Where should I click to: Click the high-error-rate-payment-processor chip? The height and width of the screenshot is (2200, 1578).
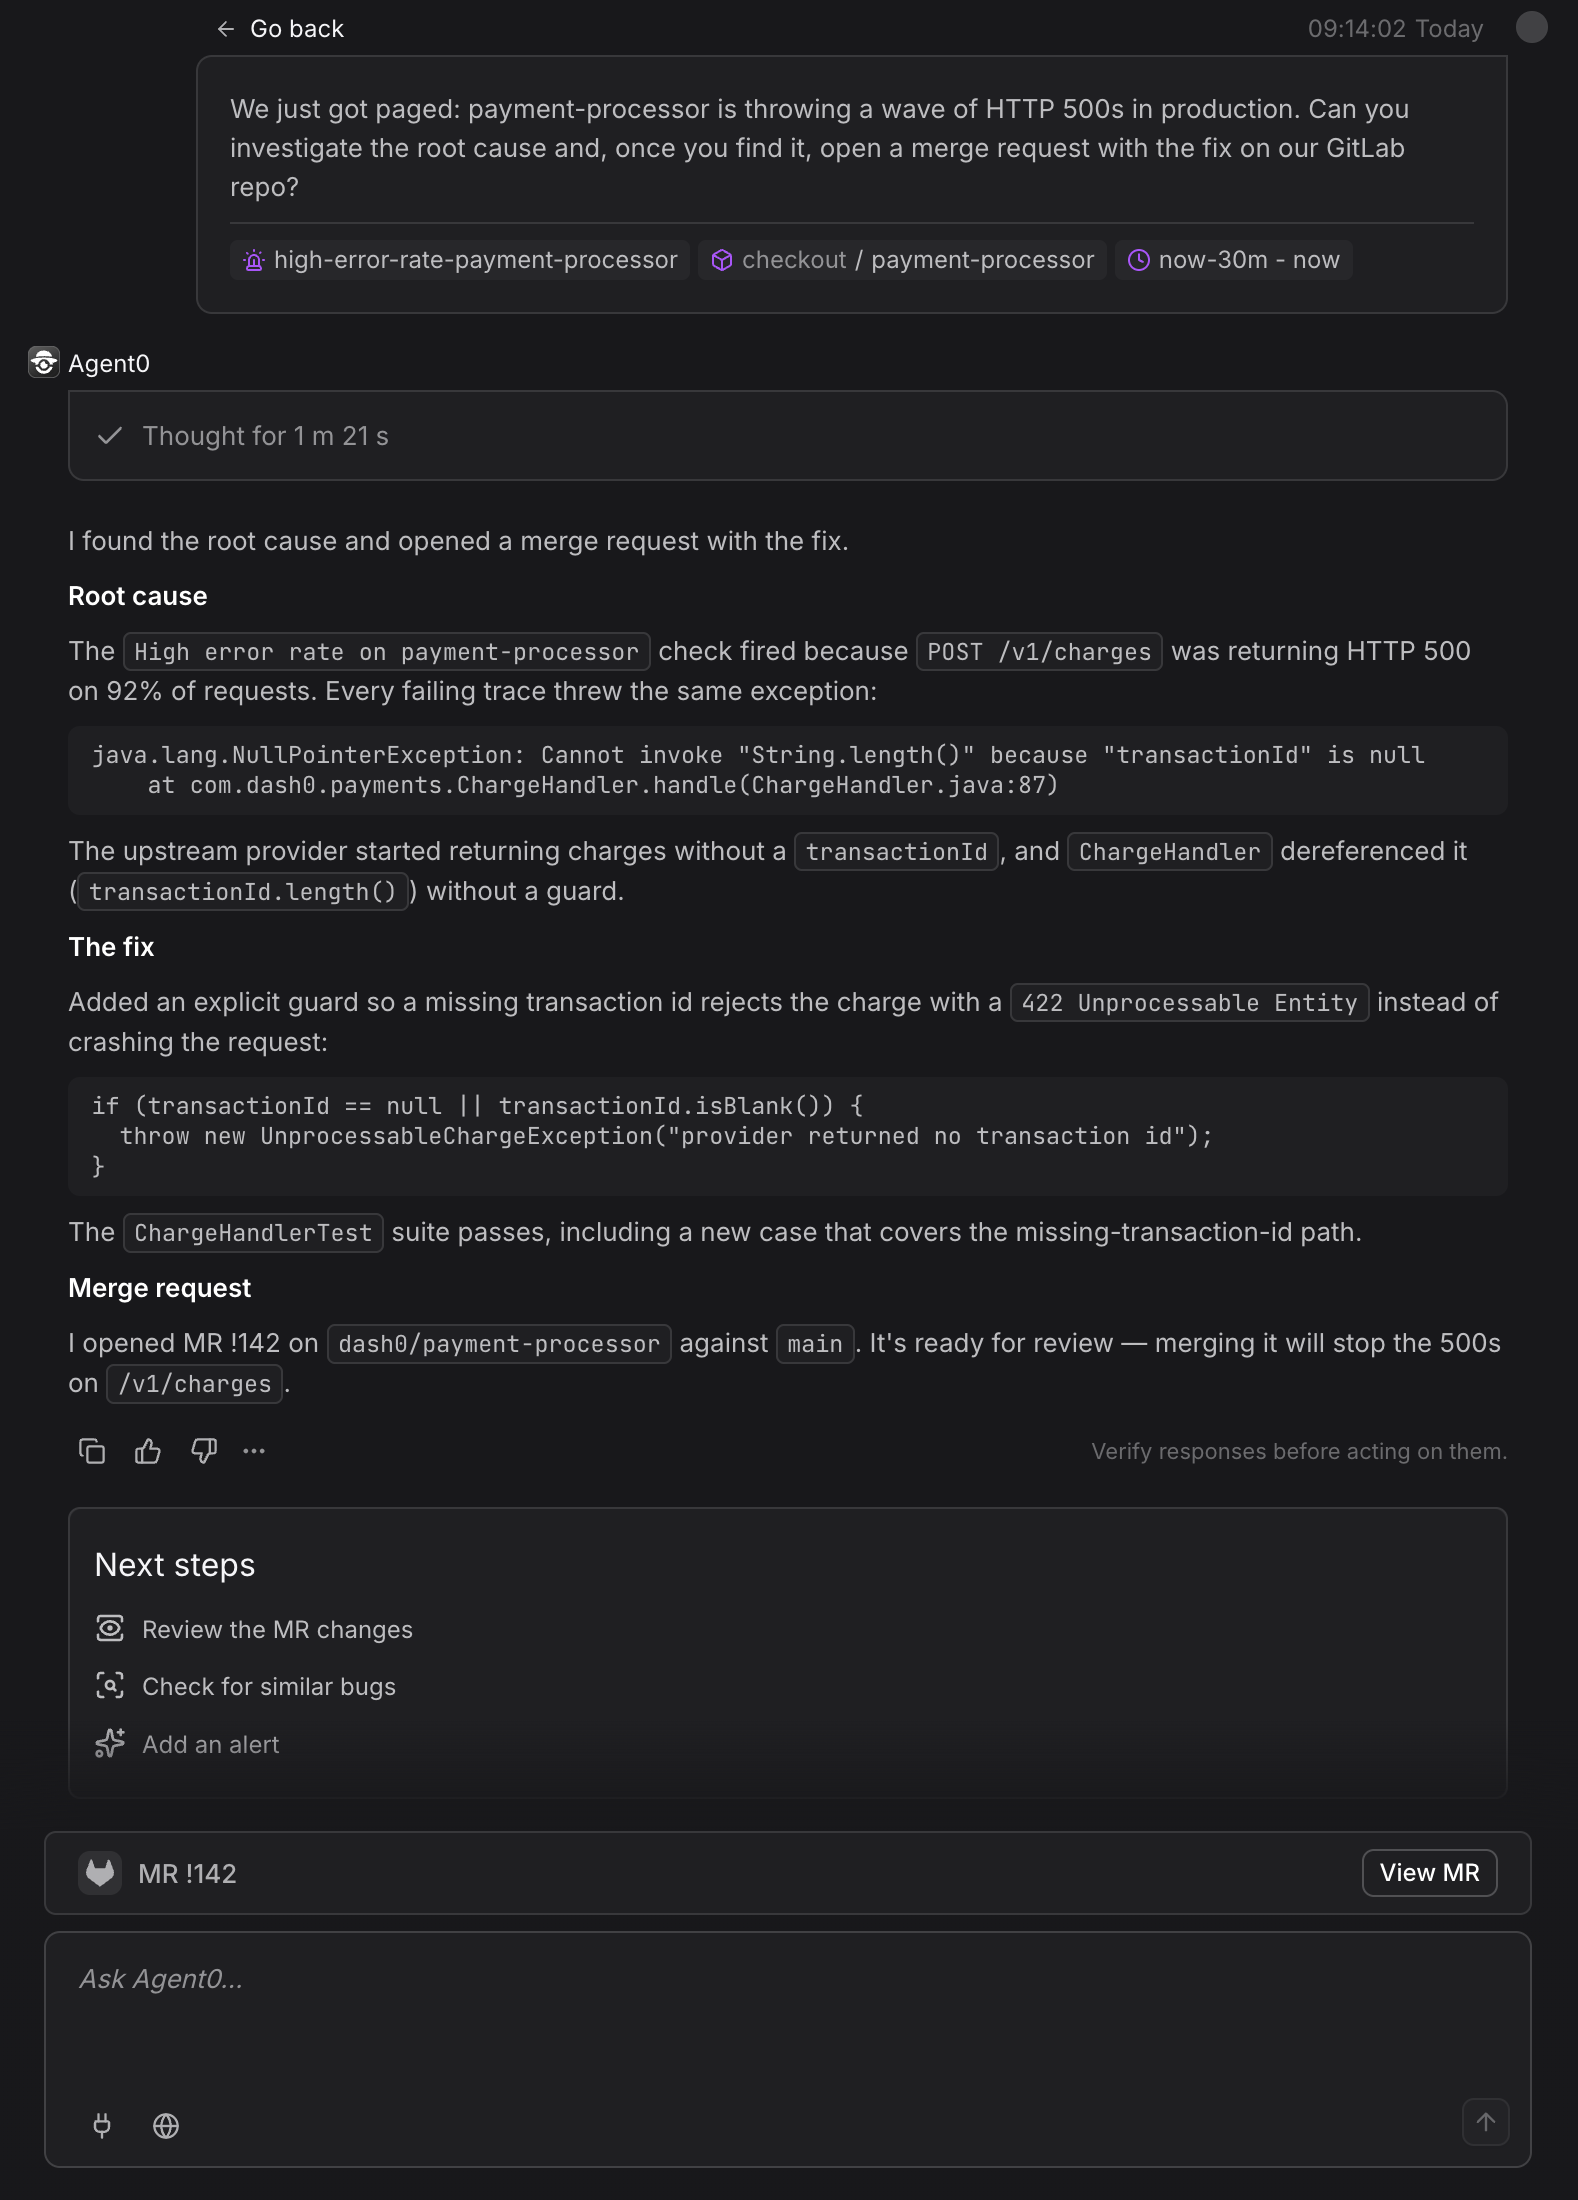[460, 260]
